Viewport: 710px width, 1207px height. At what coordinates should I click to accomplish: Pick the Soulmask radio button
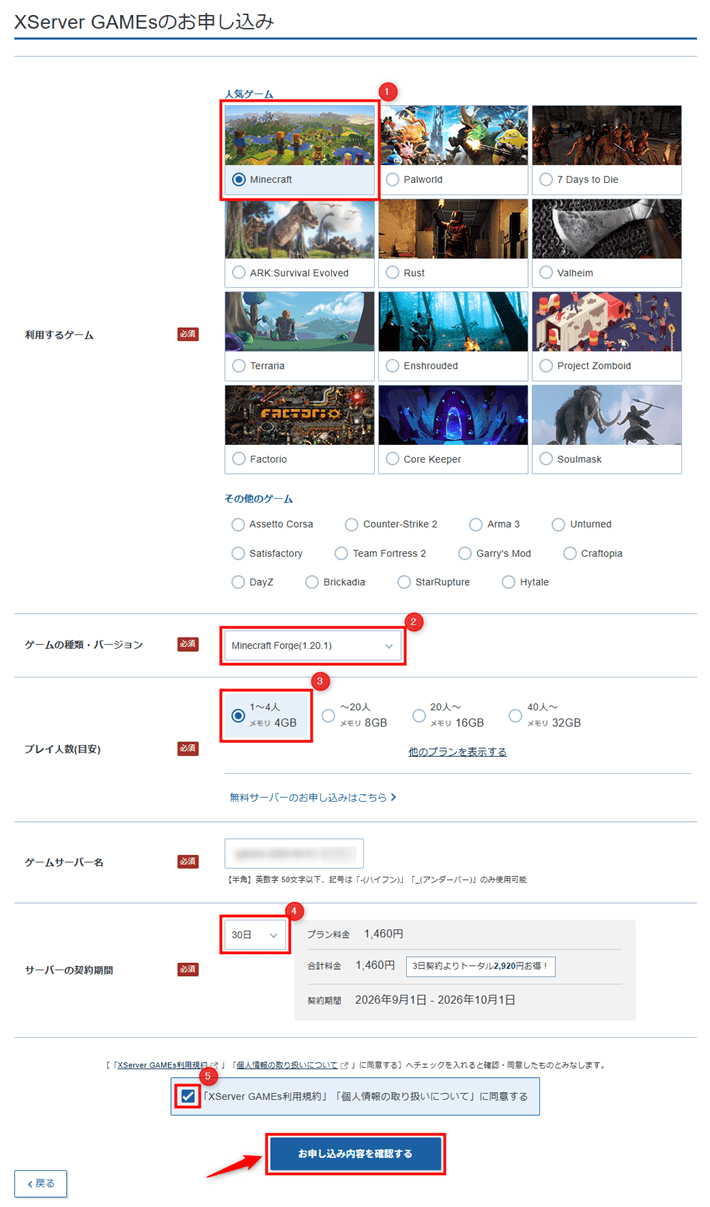pos(545,459)
